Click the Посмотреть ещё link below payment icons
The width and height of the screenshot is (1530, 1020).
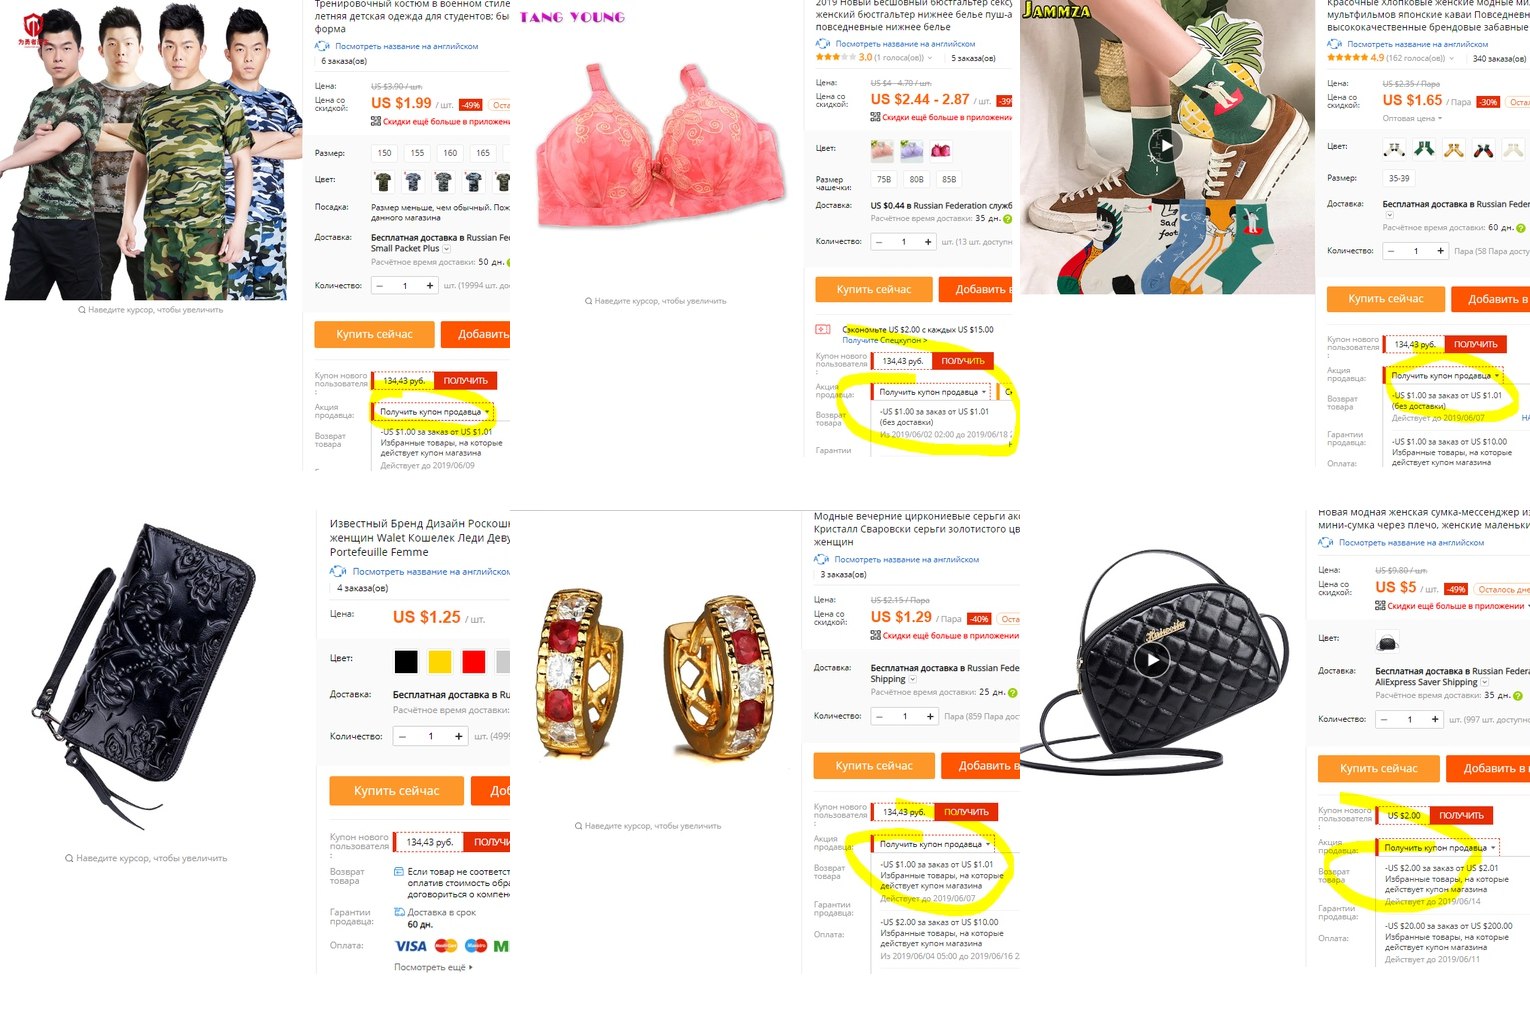point(433,967)
